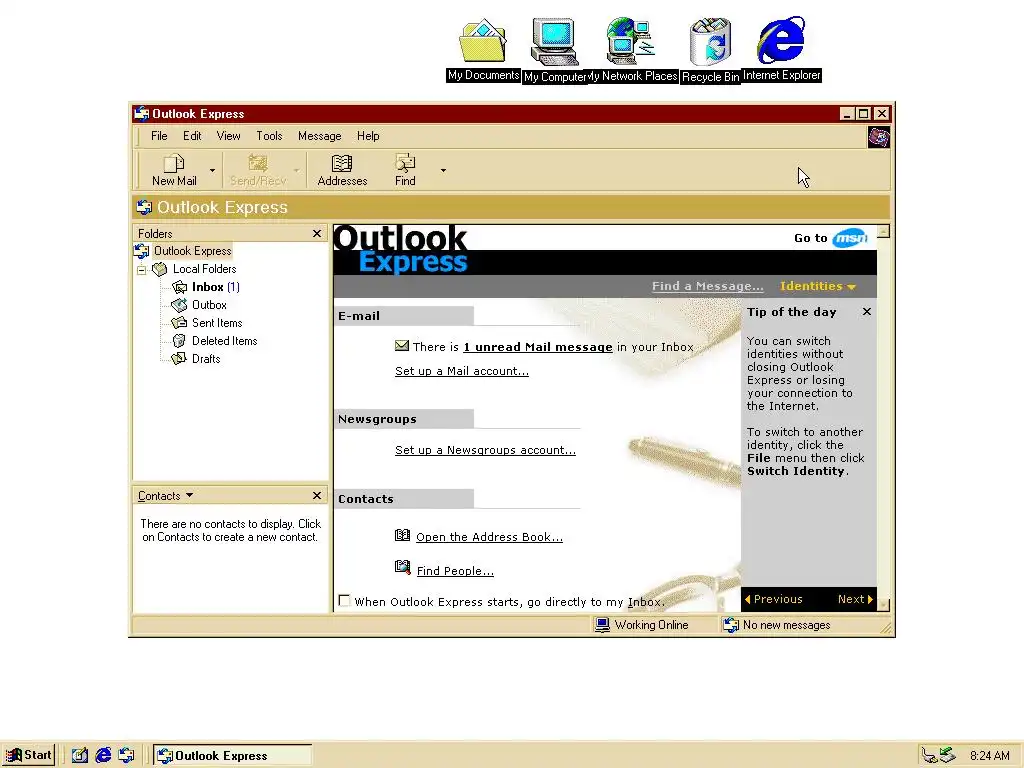Viewport: 1024px width, 768px height.
Task: Select Outlook Express root in folder tree
Action: tap(192, 251)
